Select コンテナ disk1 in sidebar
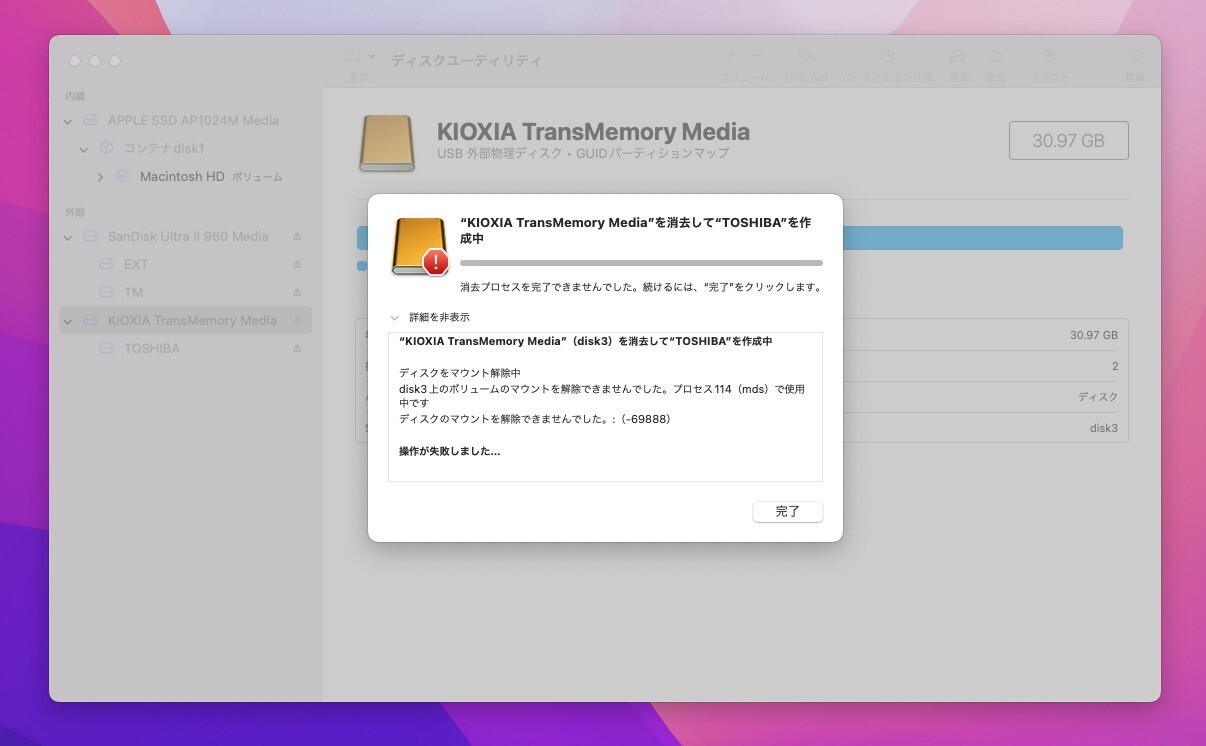Viewport: 1206px width, 746px height. [x=185, y=148]
